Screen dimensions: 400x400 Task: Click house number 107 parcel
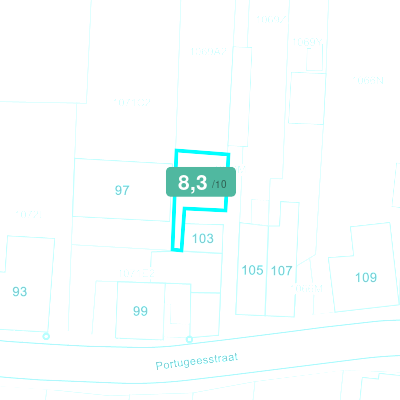point(282,271)
